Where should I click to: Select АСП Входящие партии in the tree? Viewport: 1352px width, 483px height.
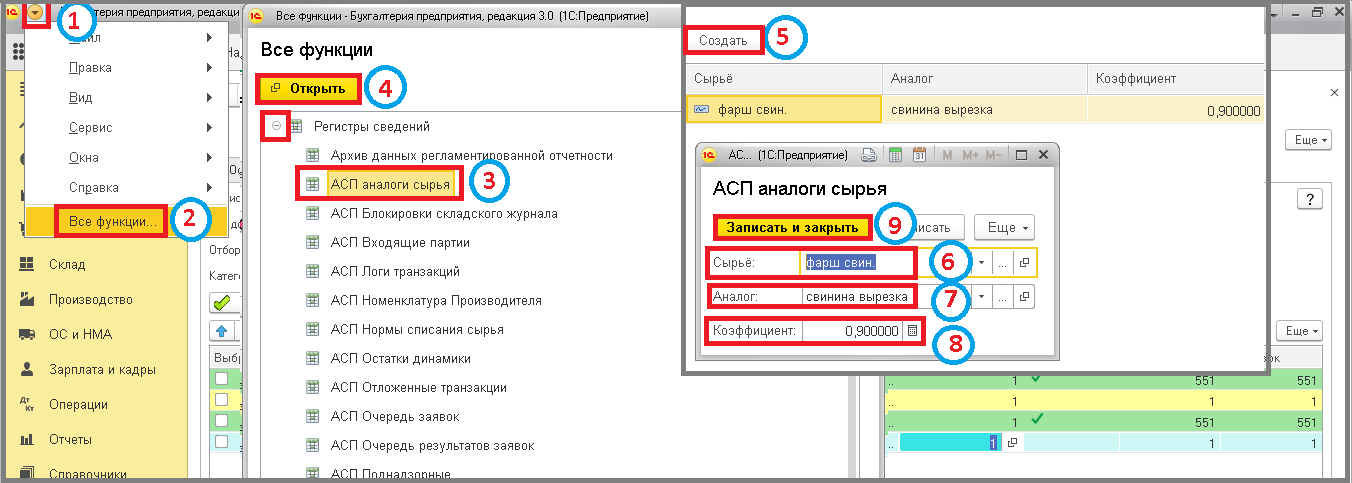tap(400, 242)
